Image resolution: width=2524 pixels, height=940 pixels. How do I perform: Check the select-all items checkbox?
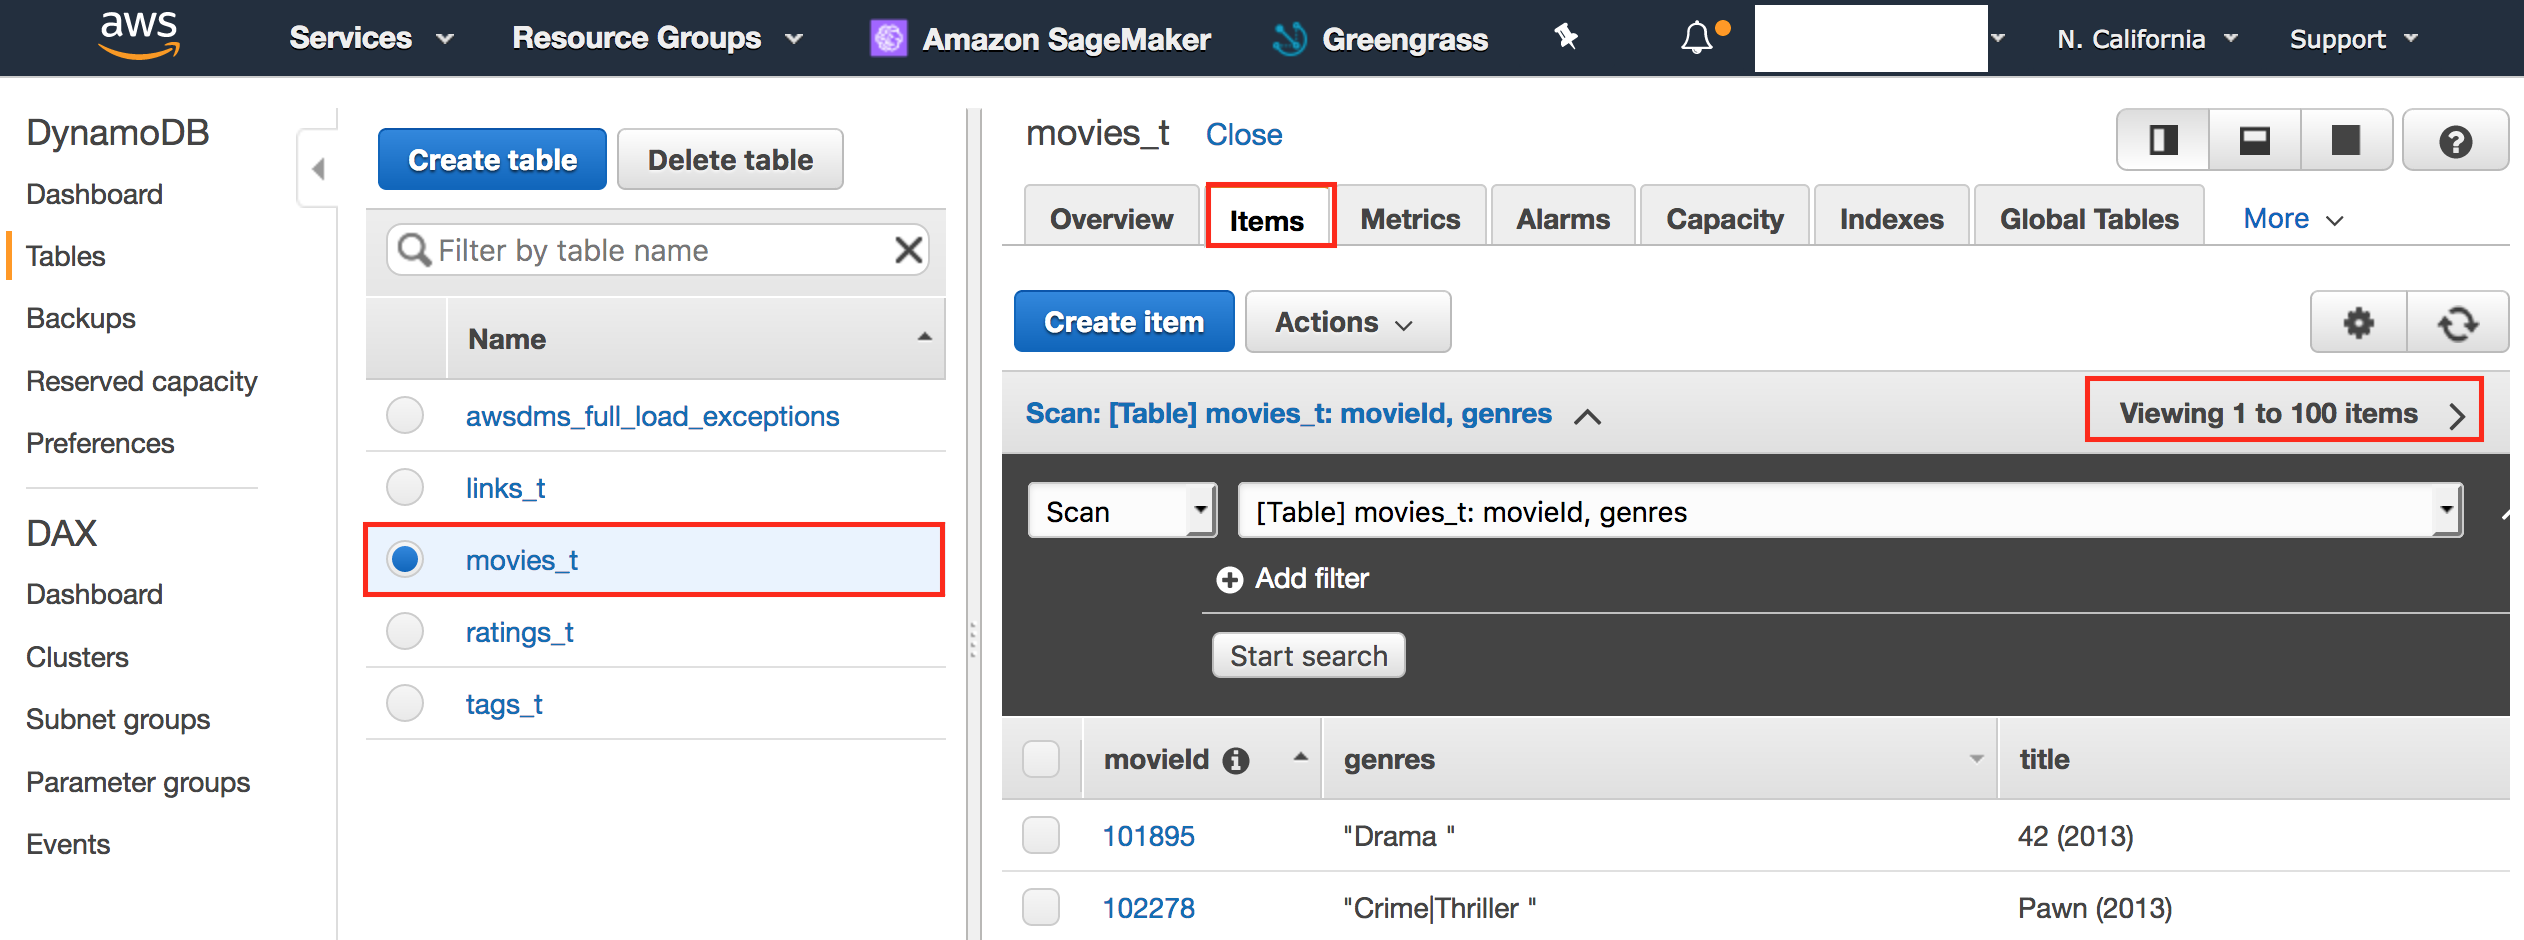1041,759
